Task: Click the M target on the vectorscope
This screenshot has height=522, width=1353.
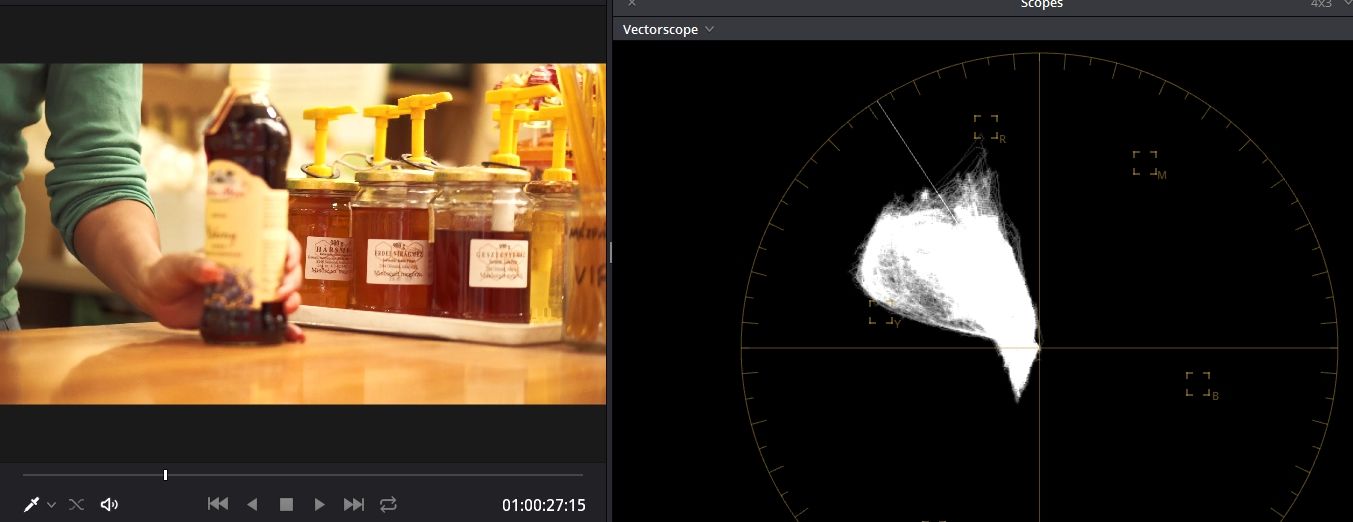Action: tap(1145, 163)
